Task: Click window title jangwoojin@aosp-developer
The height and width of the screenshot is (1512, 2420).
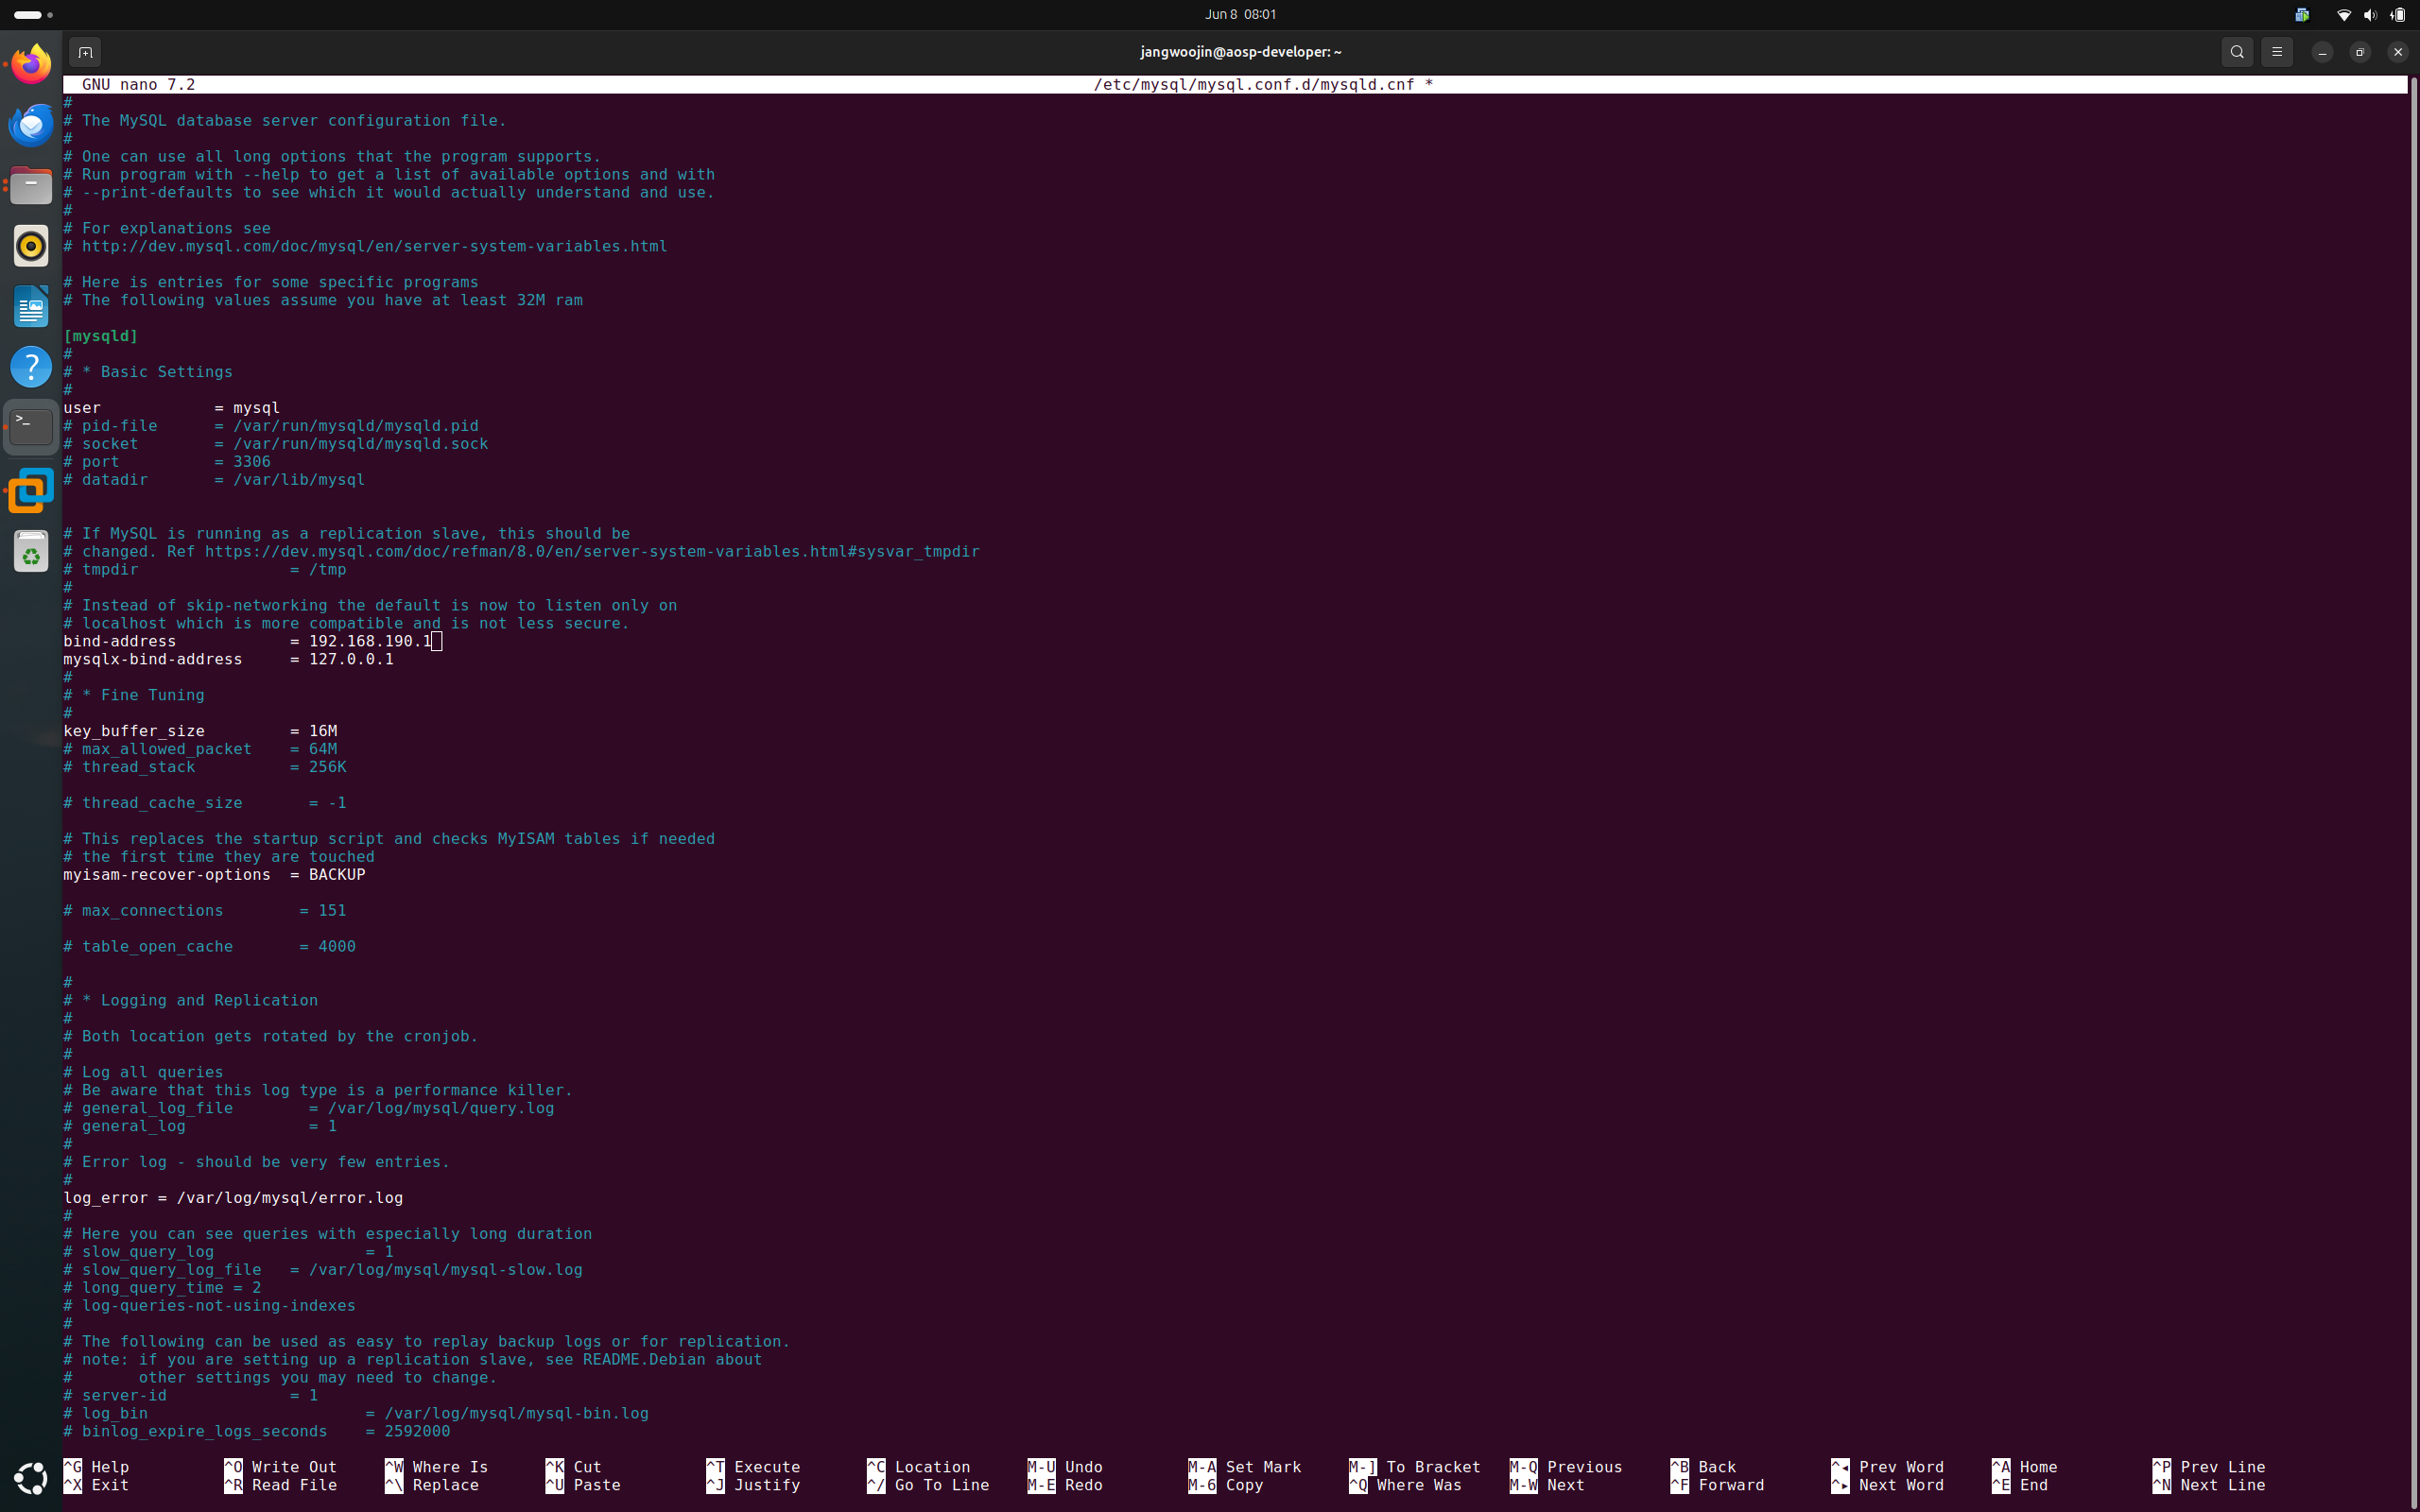Action: coord(1240,52)
